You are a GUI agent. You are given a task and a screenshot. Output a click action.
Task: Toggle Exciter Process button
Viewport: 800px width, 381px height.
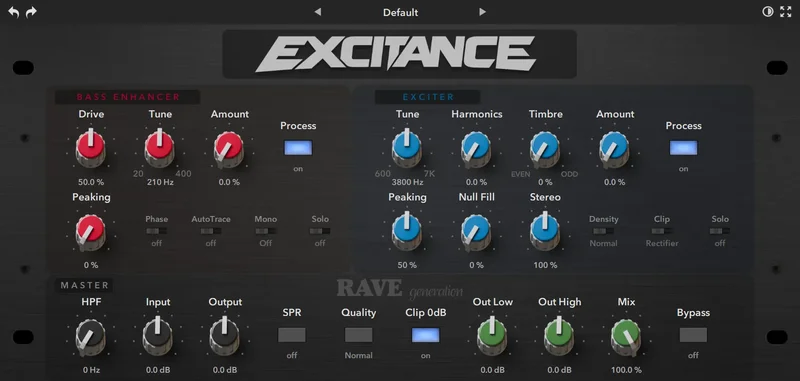coord(683,148)
